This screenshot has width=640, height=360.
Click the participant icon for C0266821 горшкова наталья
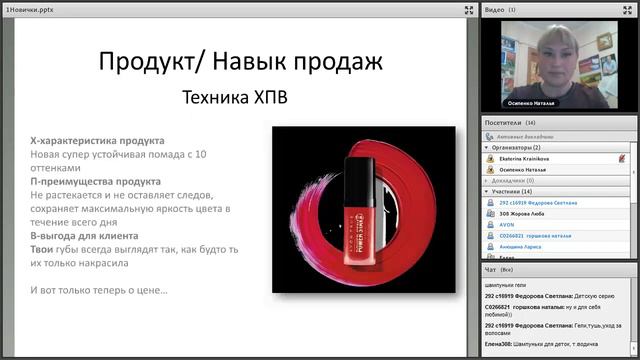[490, 236]
